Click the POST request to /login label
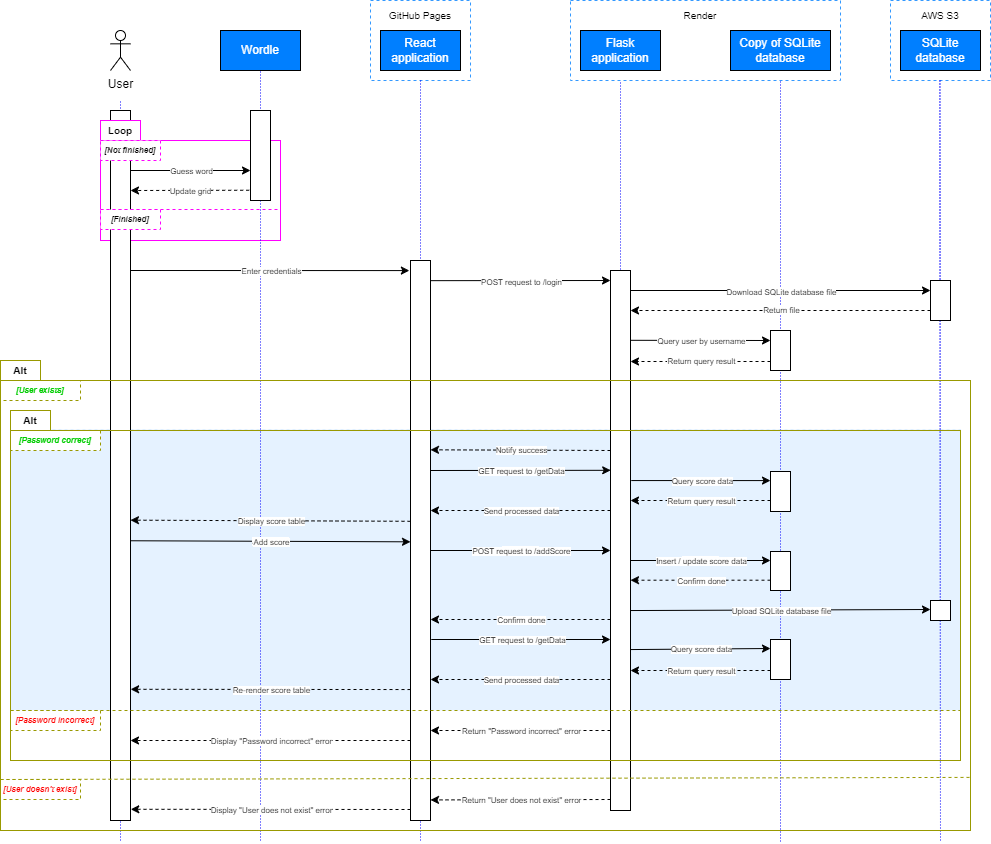 pyautogui.click(x=521, y=282)
